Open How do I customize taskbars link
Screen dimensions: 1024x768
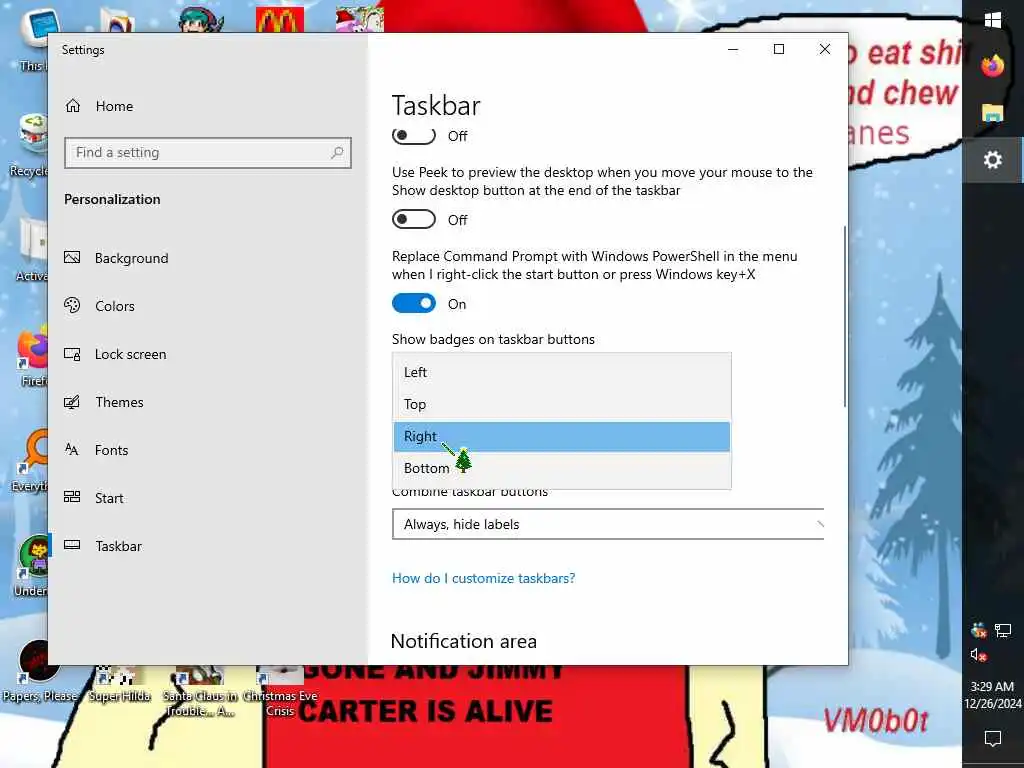(483, 578)
